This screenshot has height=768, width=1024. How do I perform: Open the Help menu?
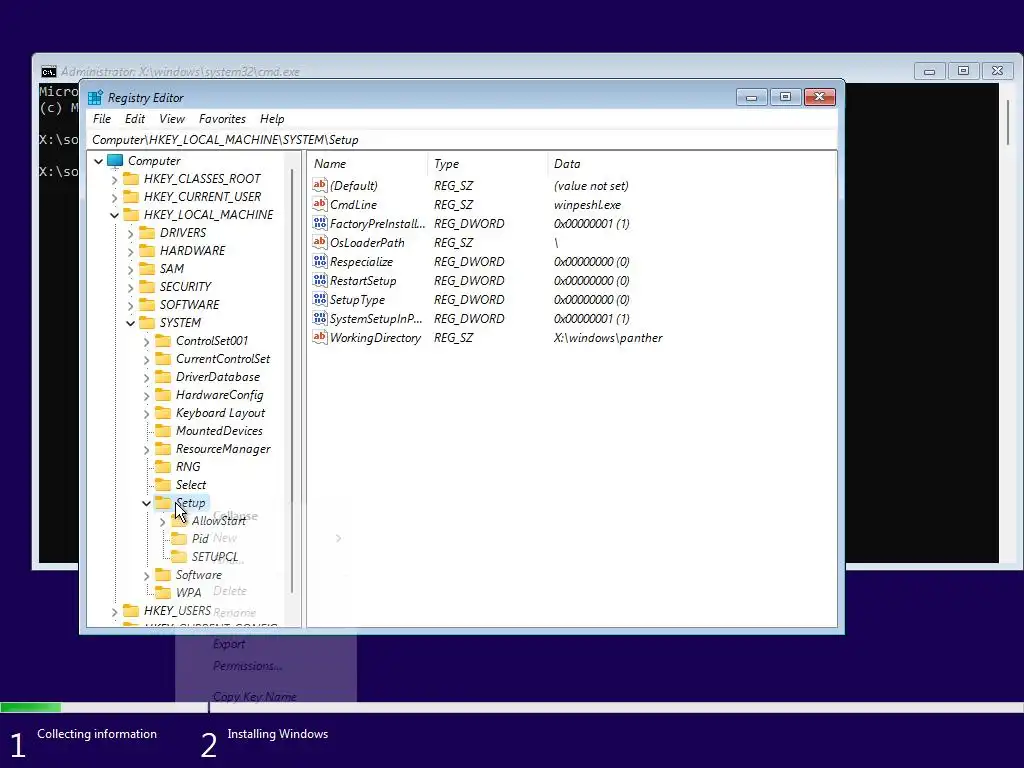pos(272,119)
